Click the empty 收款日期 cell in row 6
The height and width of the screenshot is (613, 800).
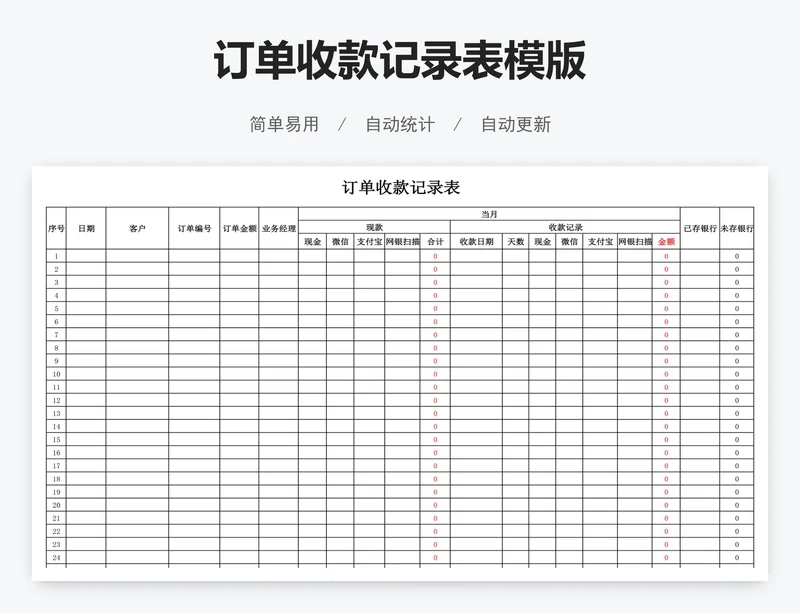(x=477, y=322)
